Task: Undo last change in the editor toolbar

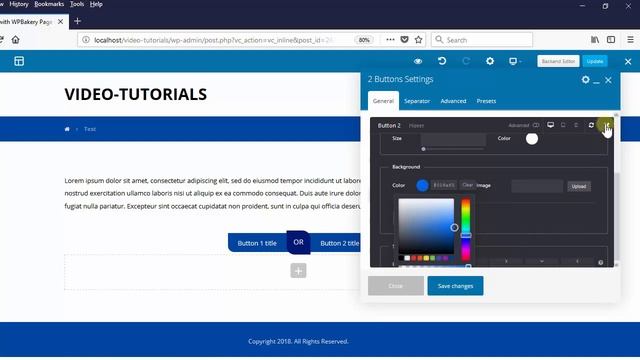Action: 442,61
